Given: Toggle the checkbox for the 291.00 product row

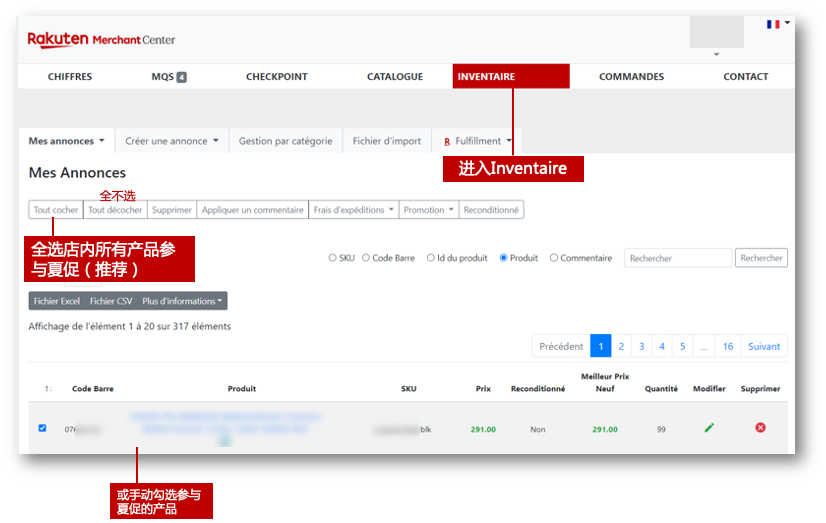Looking at the screenshot, I should coord(42,428).
